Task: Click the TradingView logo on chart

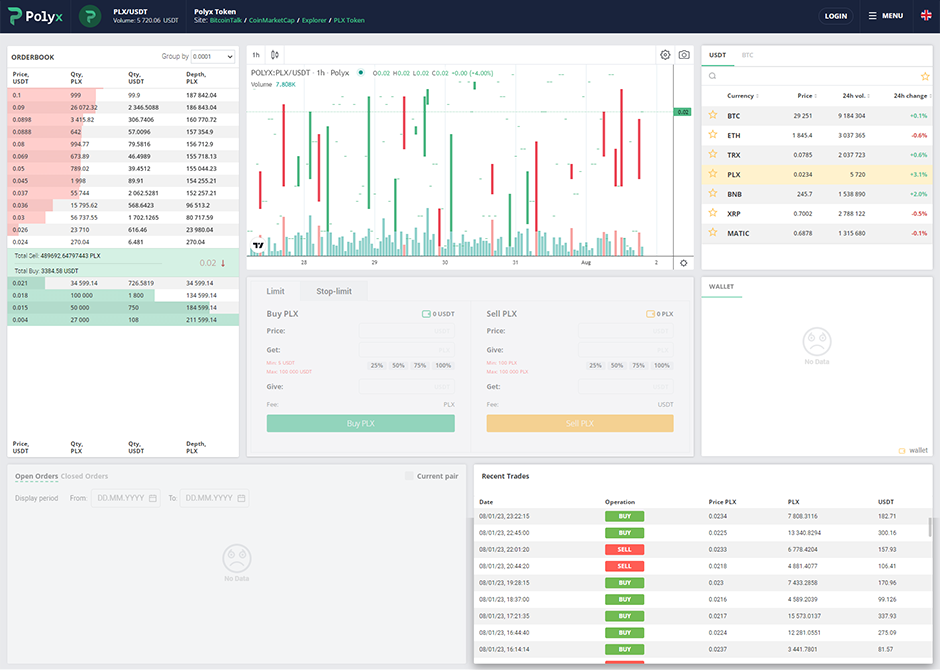Action: [258, 245]
